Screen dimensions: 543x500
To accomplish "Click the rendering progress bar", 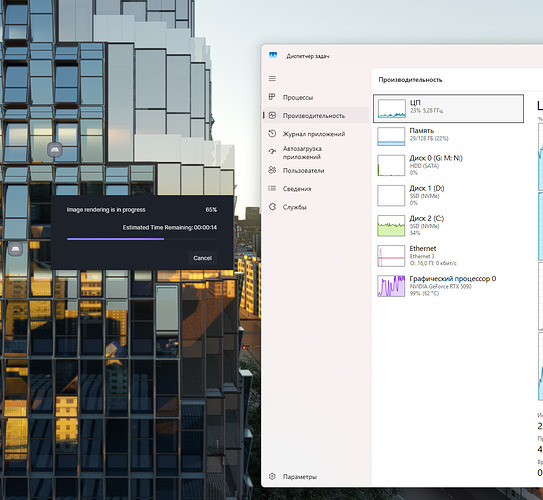I will point(142,239).
